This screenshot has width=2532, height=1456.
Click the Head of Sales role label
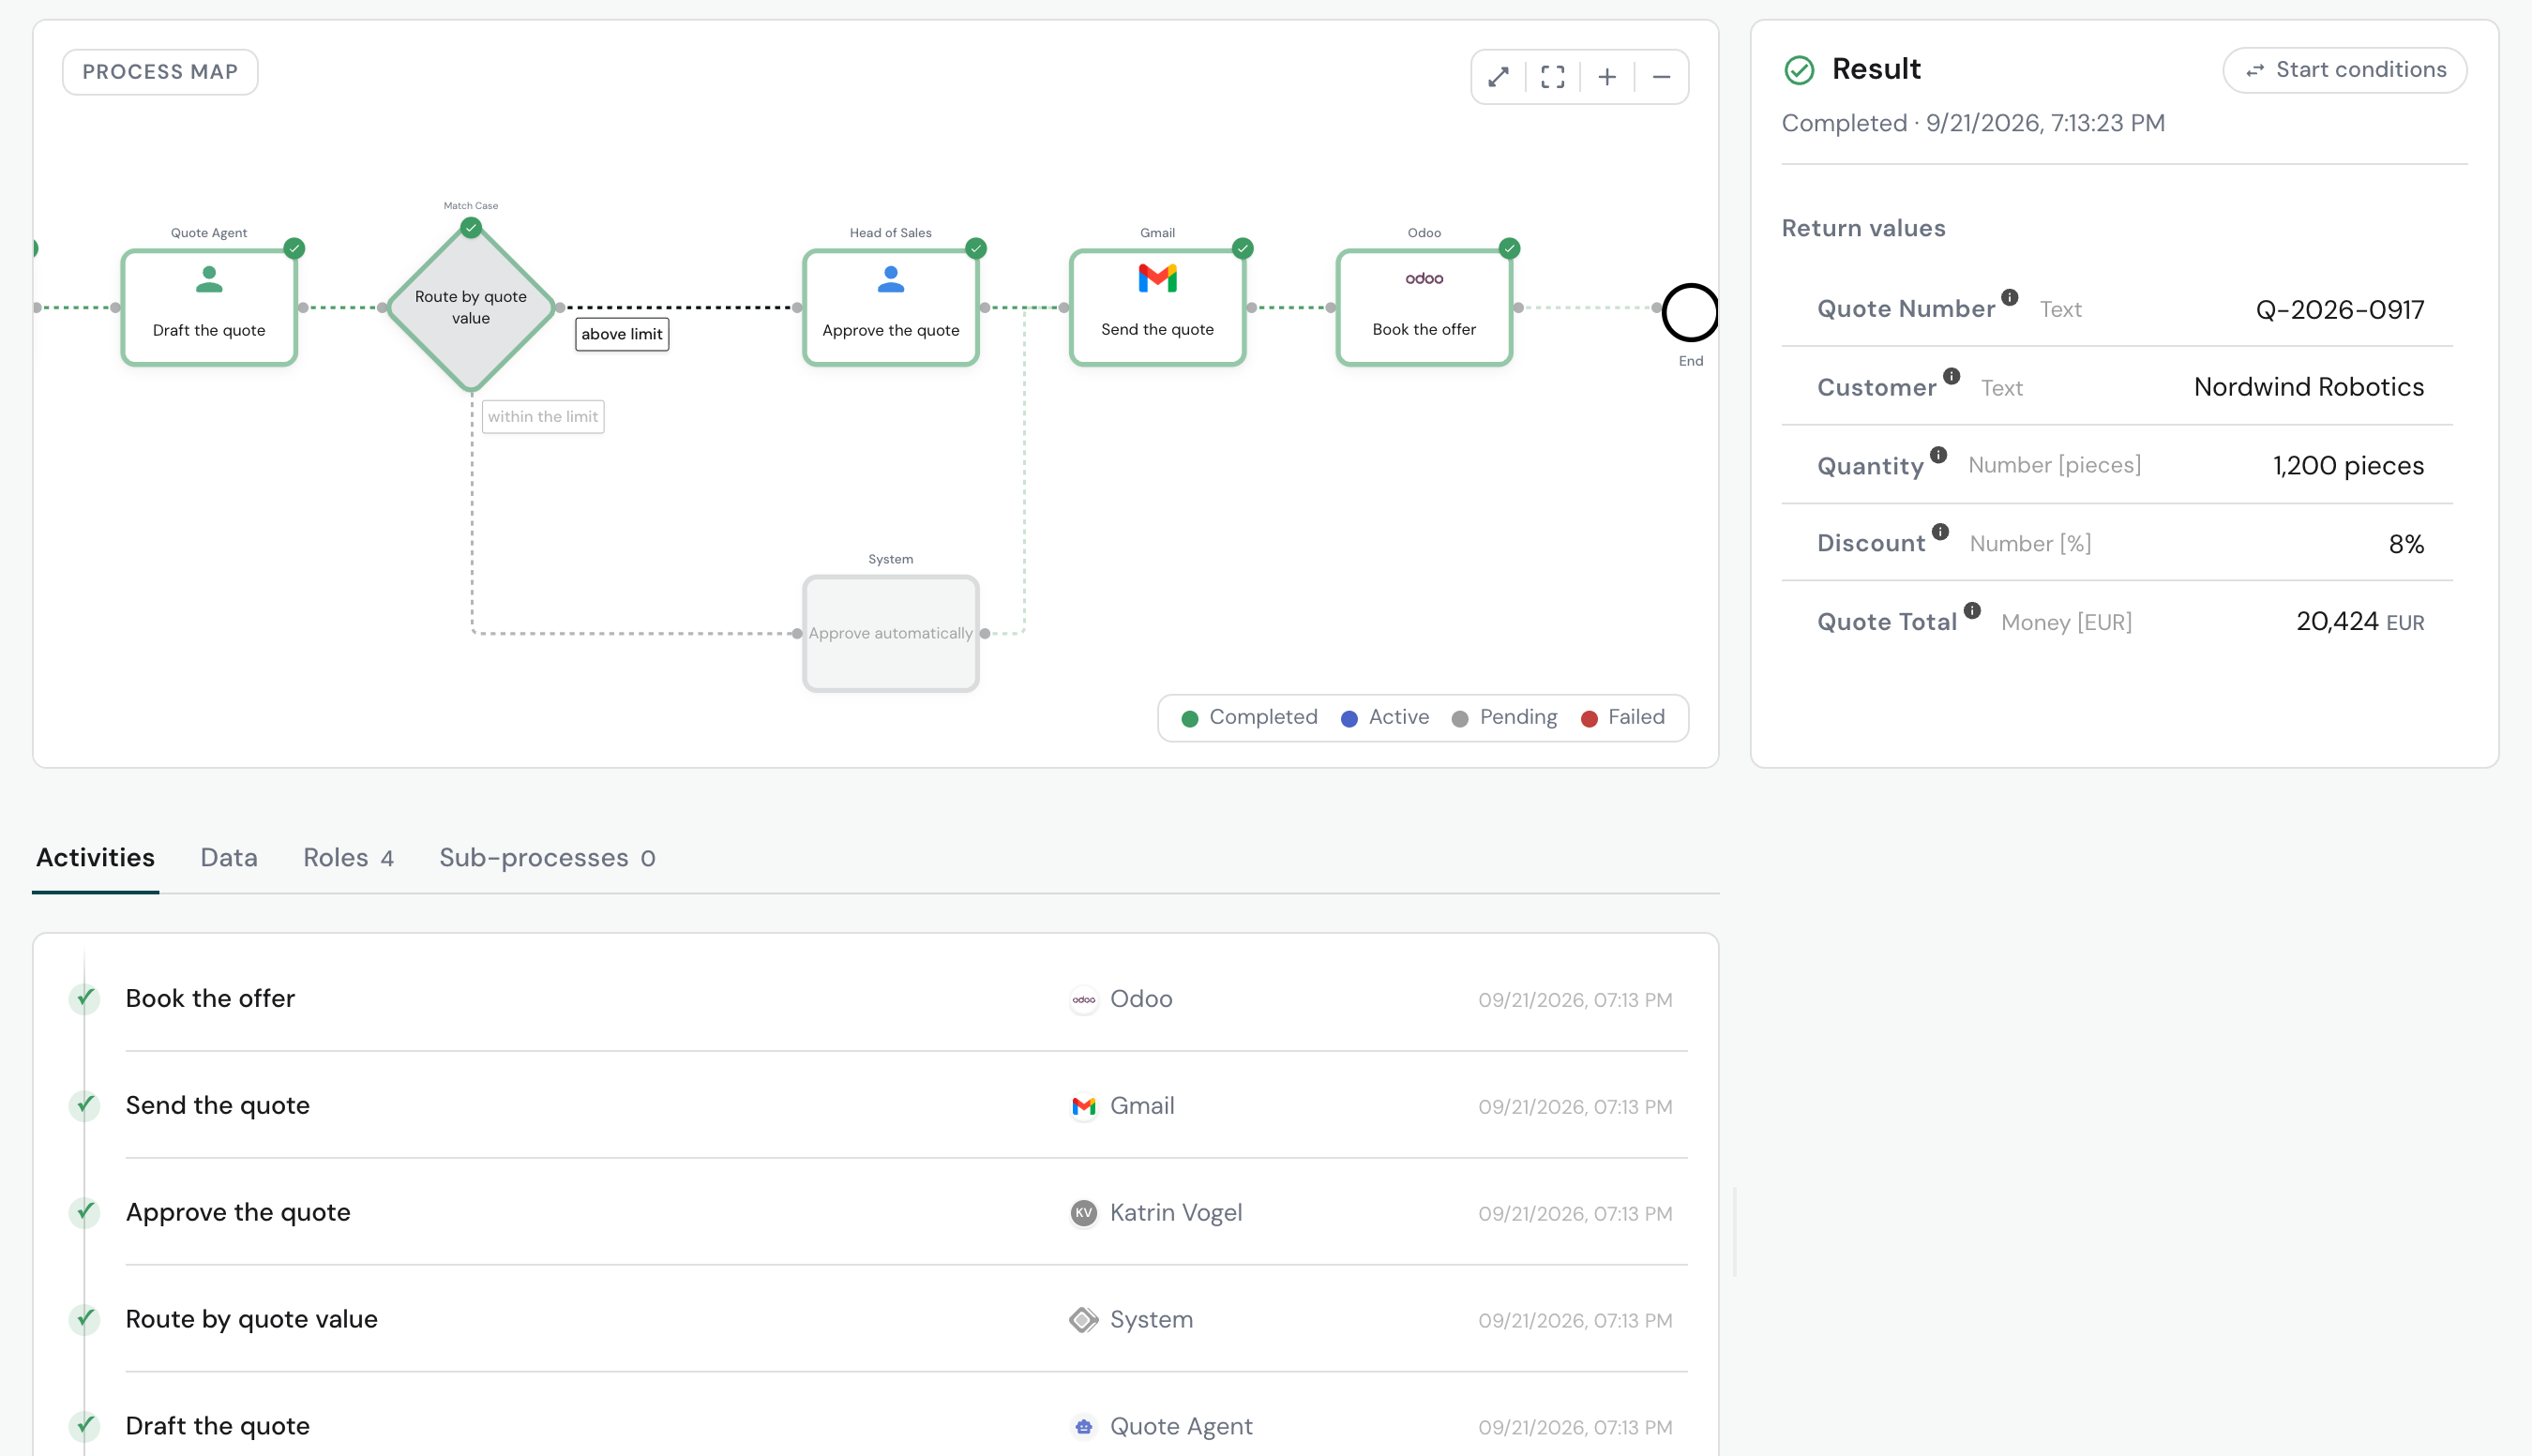point(890,233)
